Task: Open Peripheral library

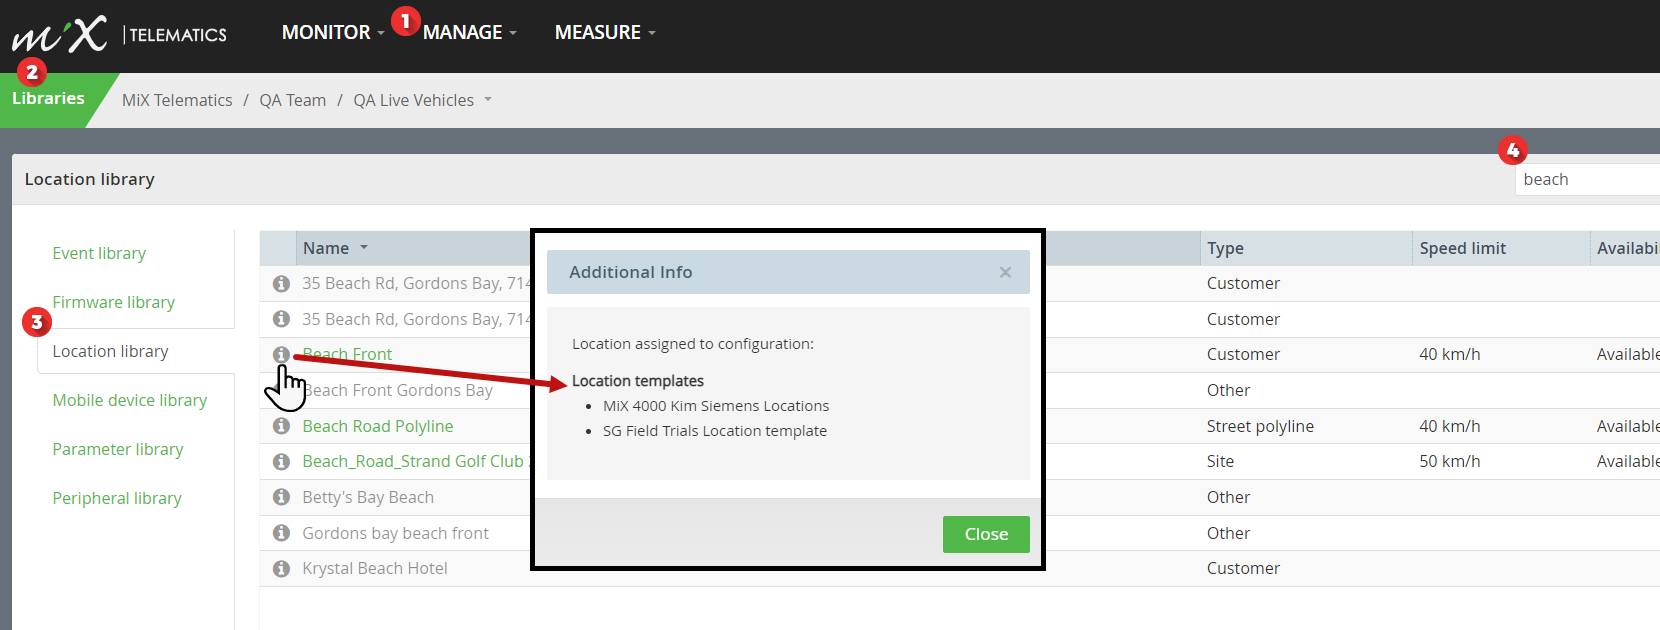Action: (x=116, y=499)
